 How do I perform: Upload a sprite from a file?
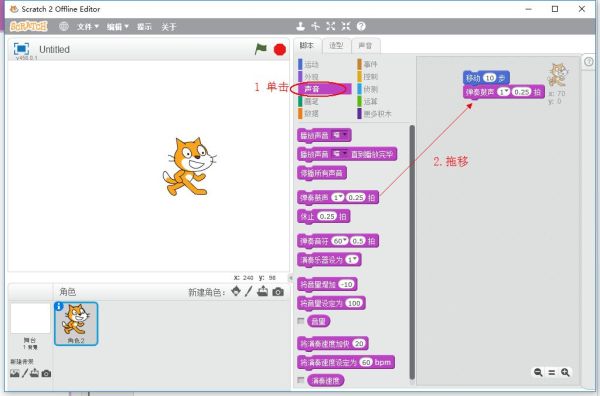click(x=262, y=292)
